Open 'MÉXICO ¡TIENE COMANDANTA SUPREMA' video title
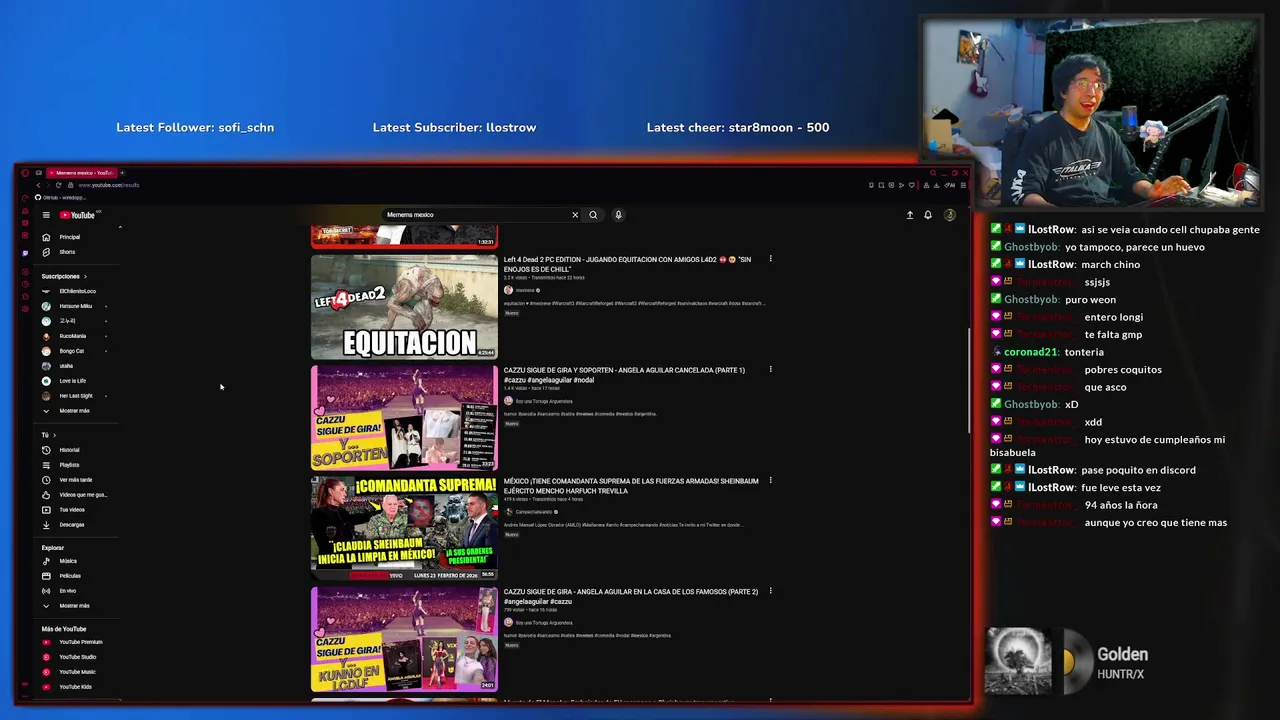The height and width of the screenshot is (720, 1280). [631, 486]
